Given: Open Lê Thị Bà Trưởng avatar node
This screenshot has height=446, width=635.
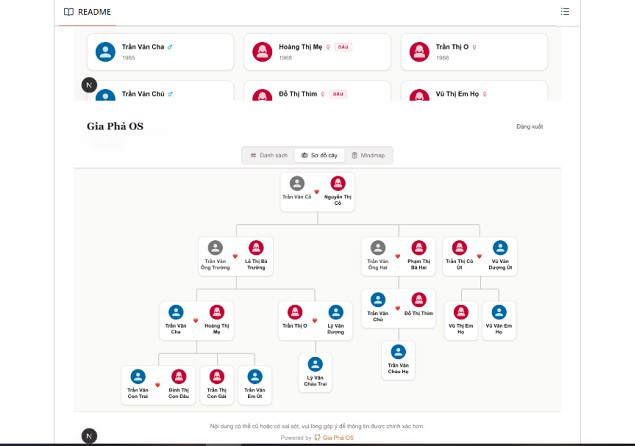Looking at the screenshot, I should click(256, 248).
